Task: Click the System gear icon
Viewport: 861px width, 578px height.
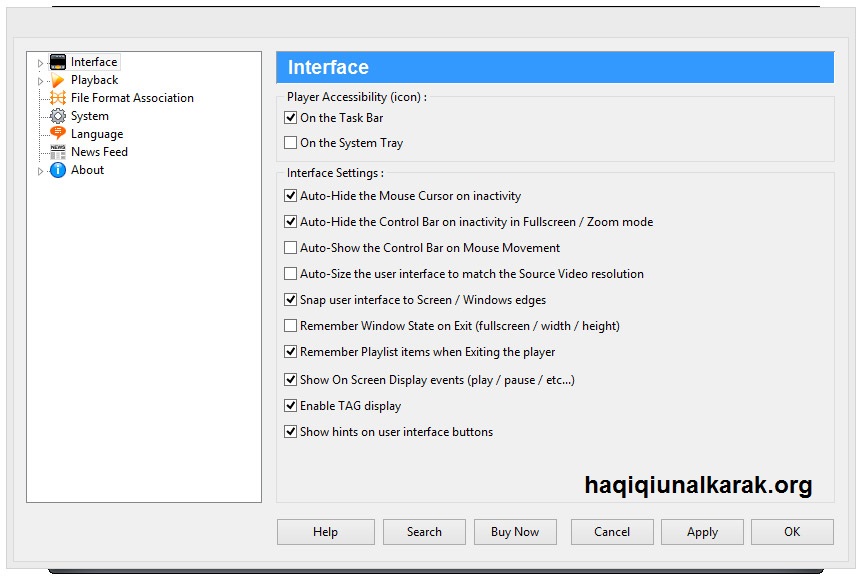Action: tap(58, 116)
